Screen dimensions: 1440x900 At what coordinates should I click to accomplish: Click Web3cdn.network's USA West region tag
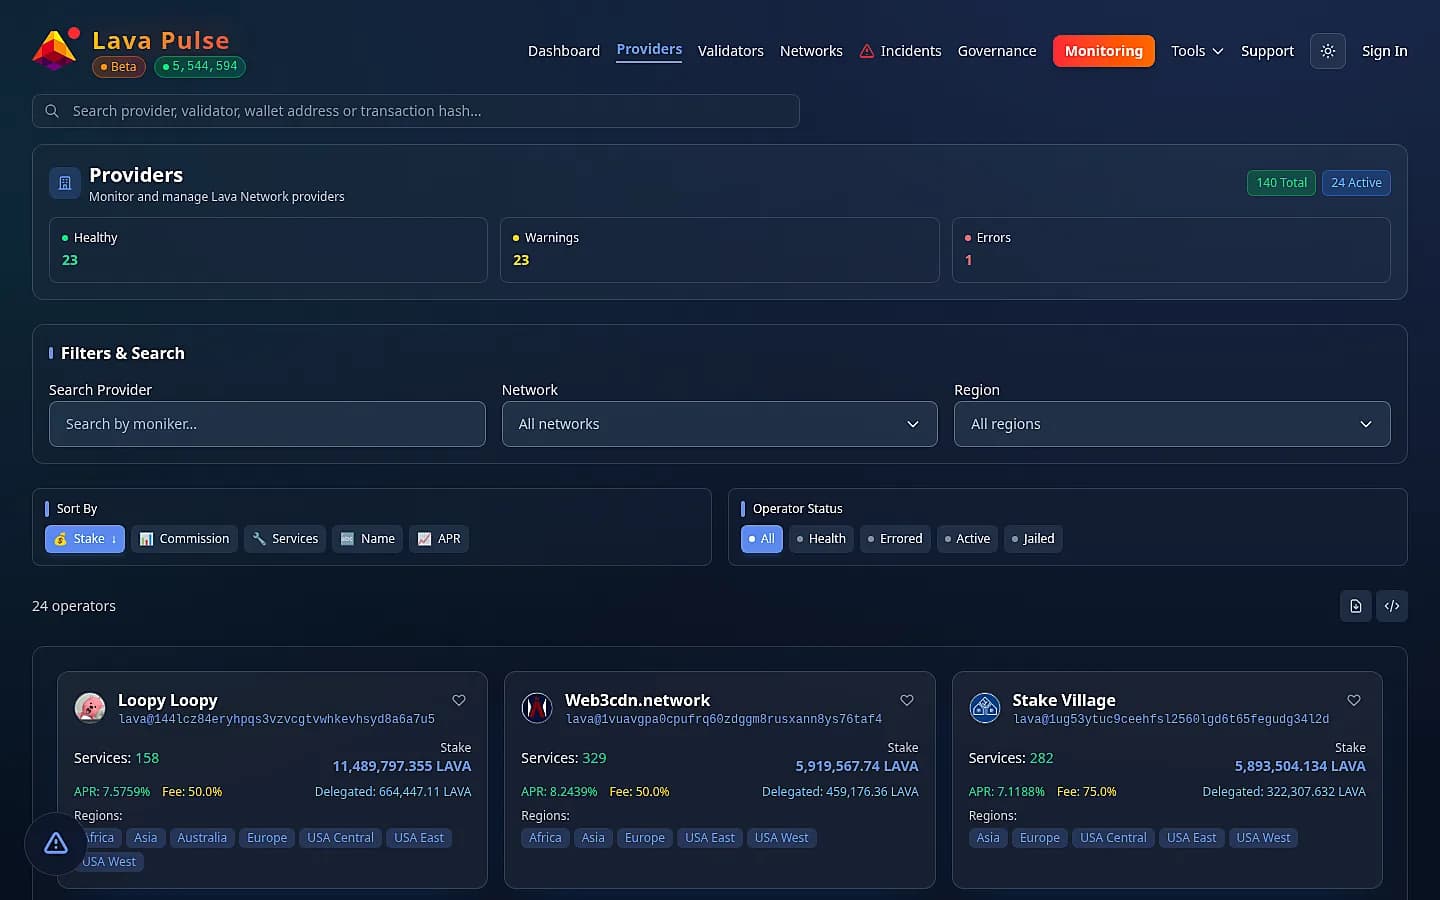tap(781, 838)
